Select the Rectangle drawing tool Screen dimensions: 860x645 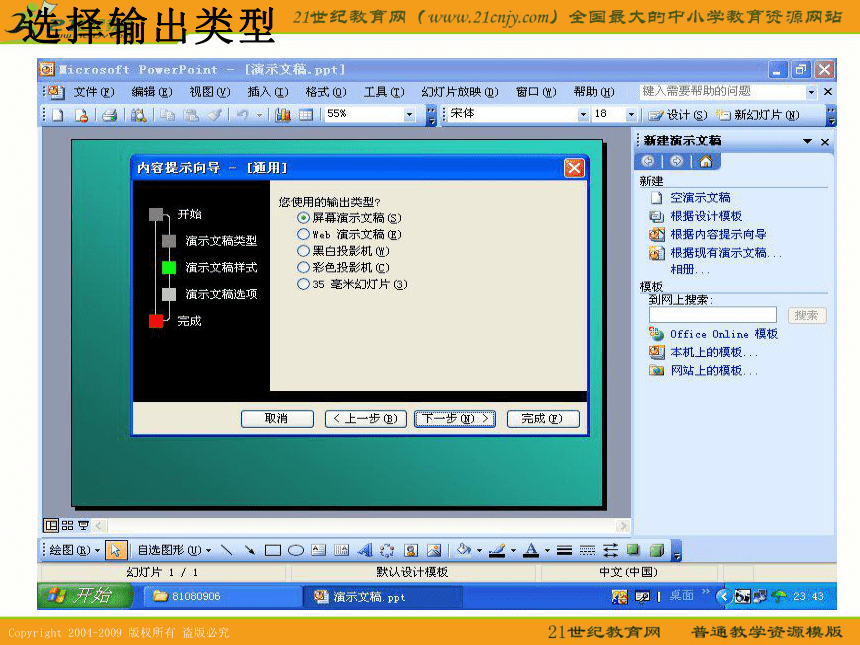(273, 550)
